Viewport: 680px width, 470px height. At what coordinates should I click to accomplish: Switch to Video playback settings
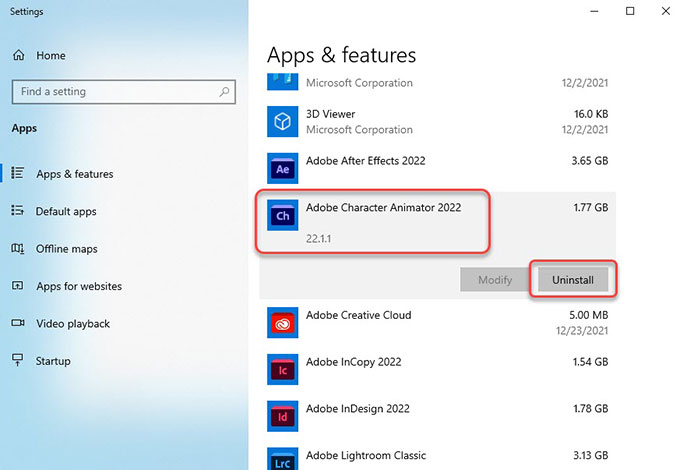73,324
